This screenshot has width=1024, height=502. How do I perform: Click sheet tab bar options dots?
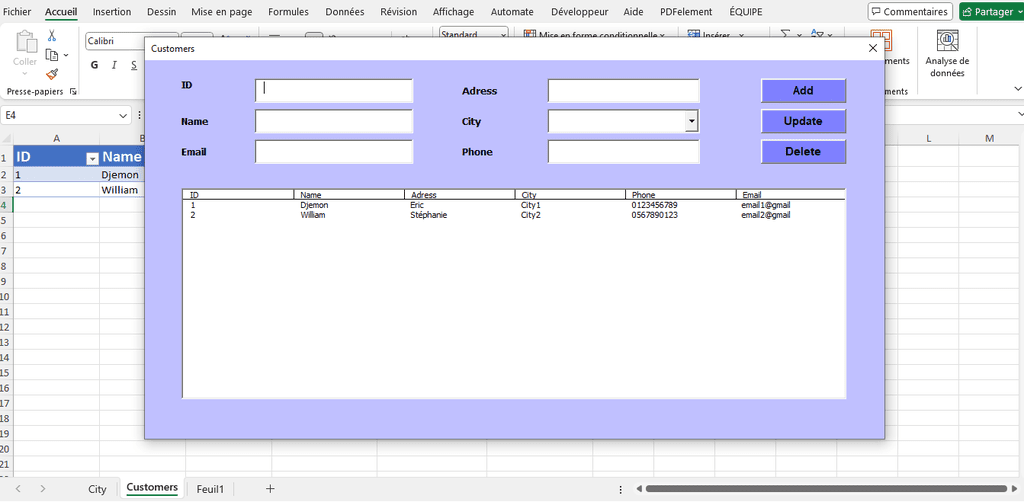point(620,488)
